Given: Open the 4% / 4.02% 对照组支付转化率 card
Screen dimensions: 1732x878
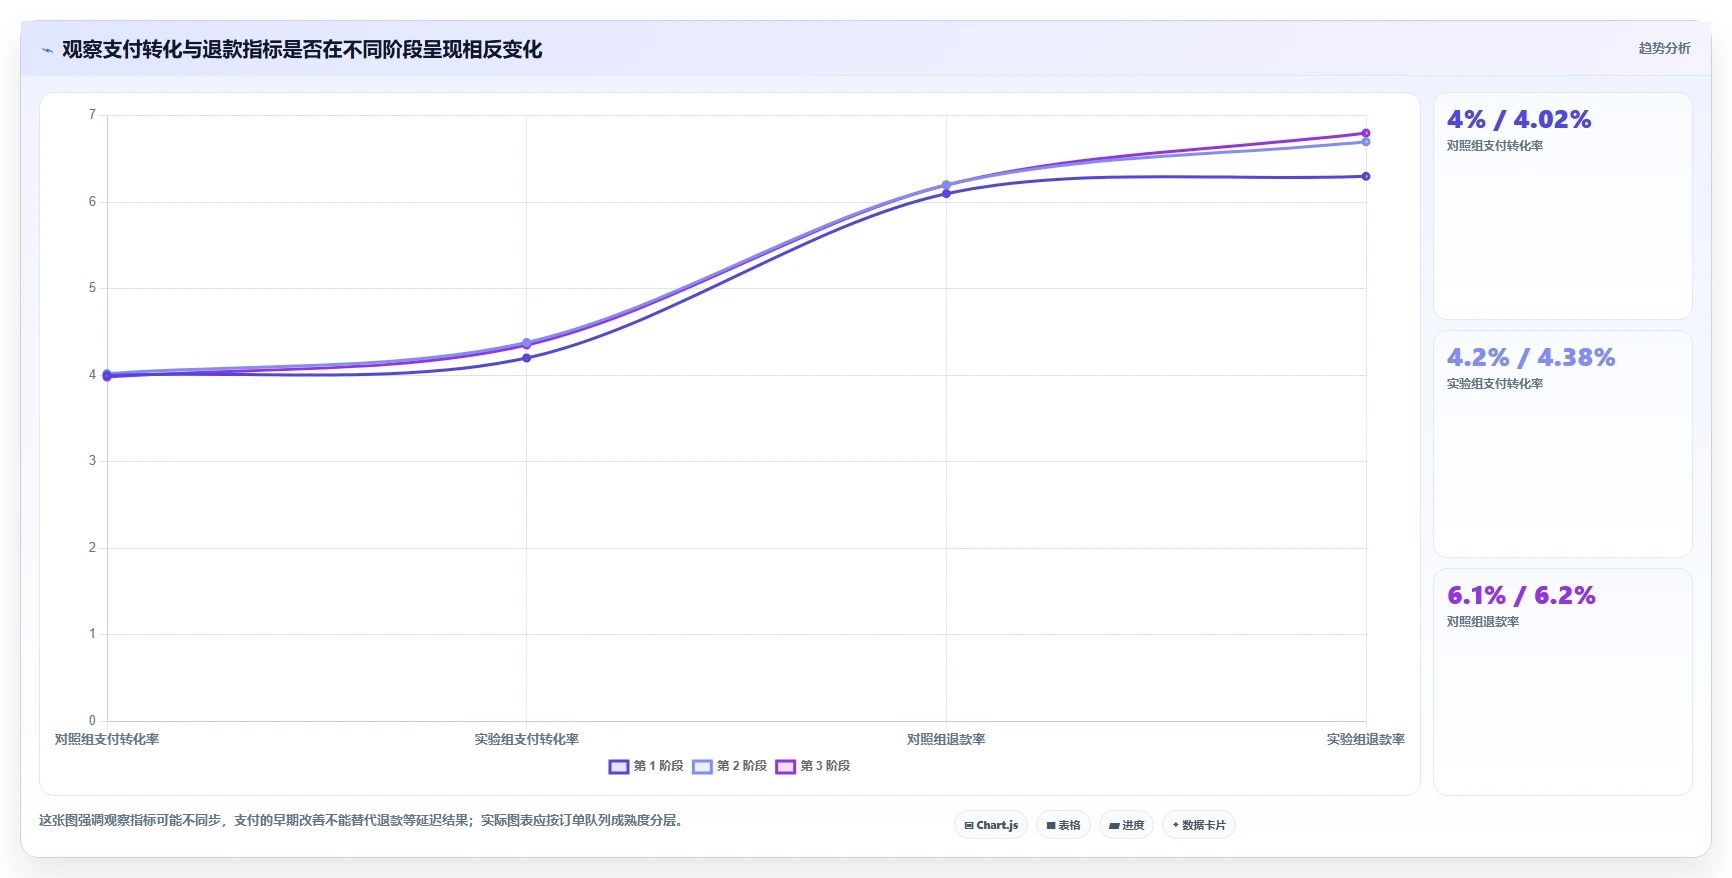Looking at the screenshot, I should [1562, 206].
